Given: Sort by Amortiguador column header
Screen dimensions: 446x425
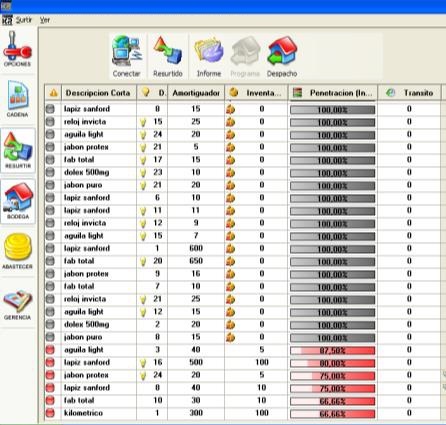Looking at the screenshot, I should [x=196, y=93].
